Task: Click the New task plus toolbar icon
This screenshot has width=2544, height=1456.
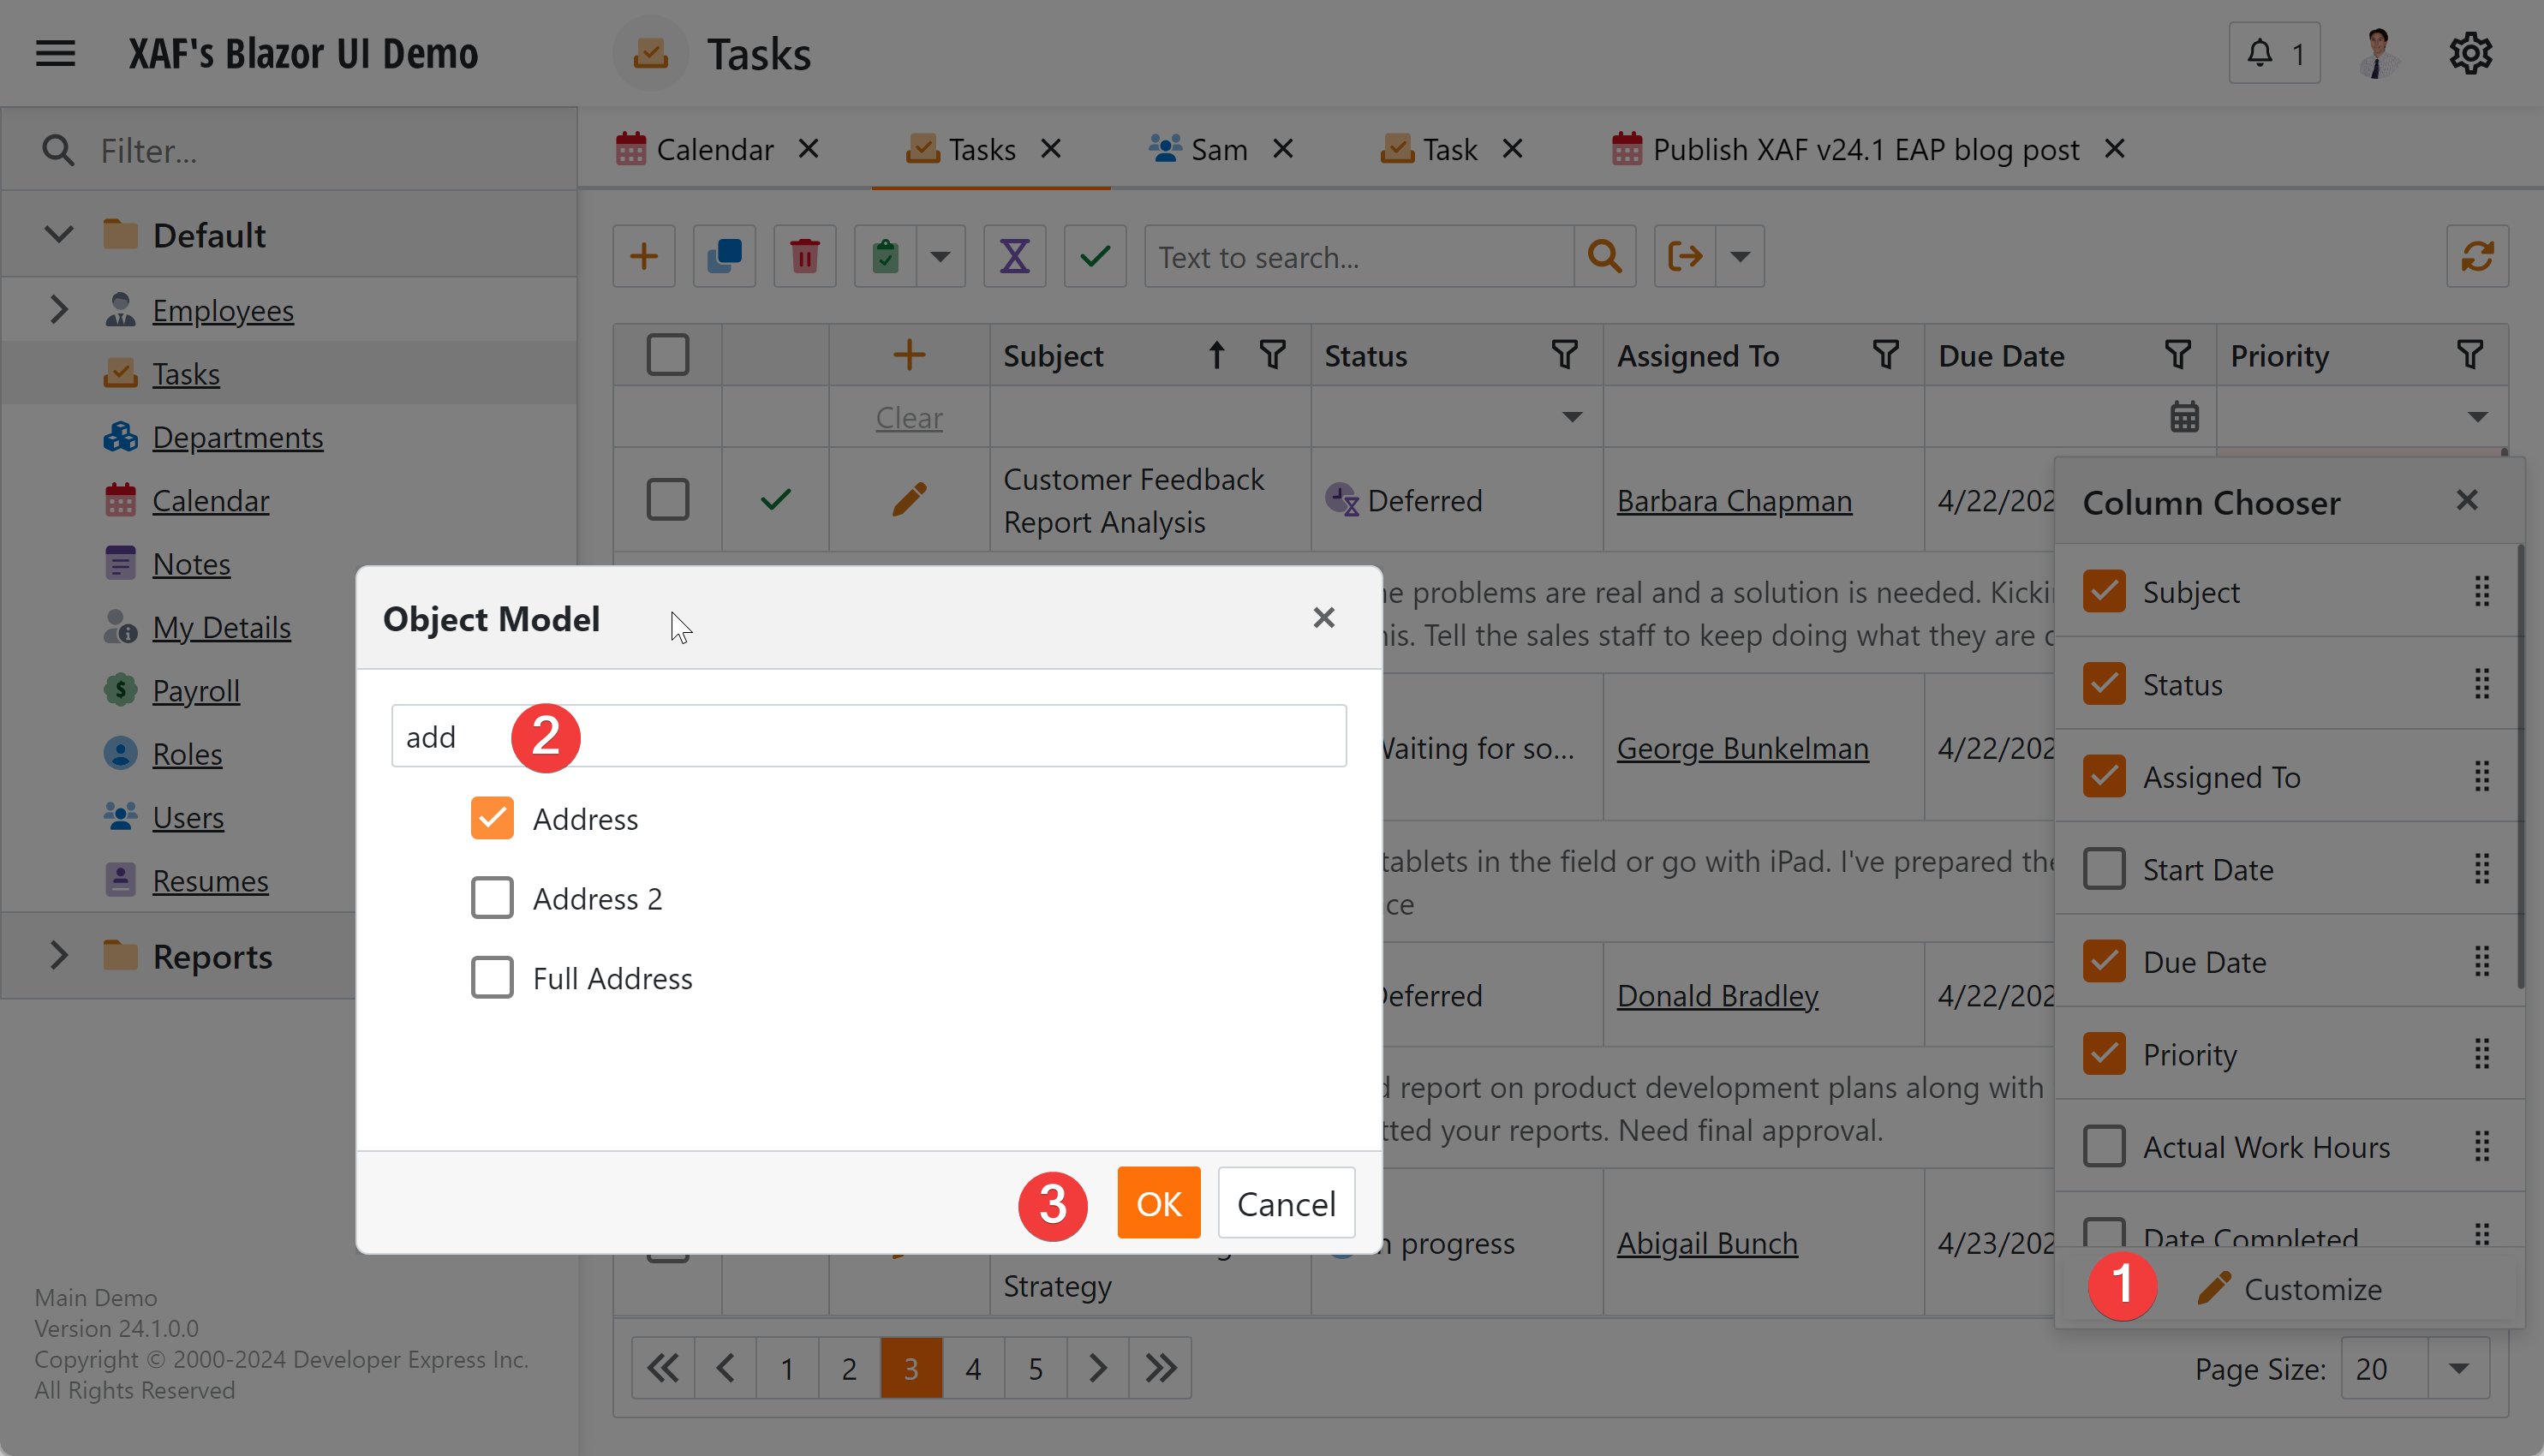Action: pos(644,257)
